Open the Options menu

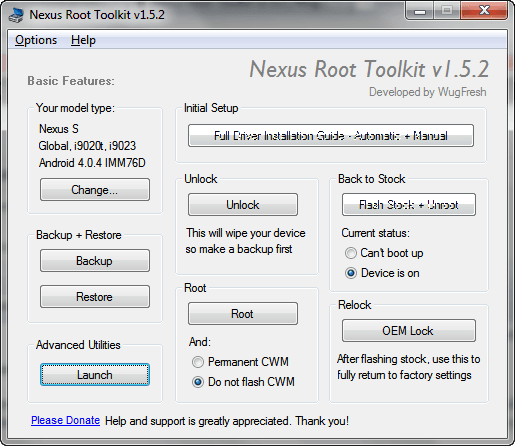pos(36,40)
